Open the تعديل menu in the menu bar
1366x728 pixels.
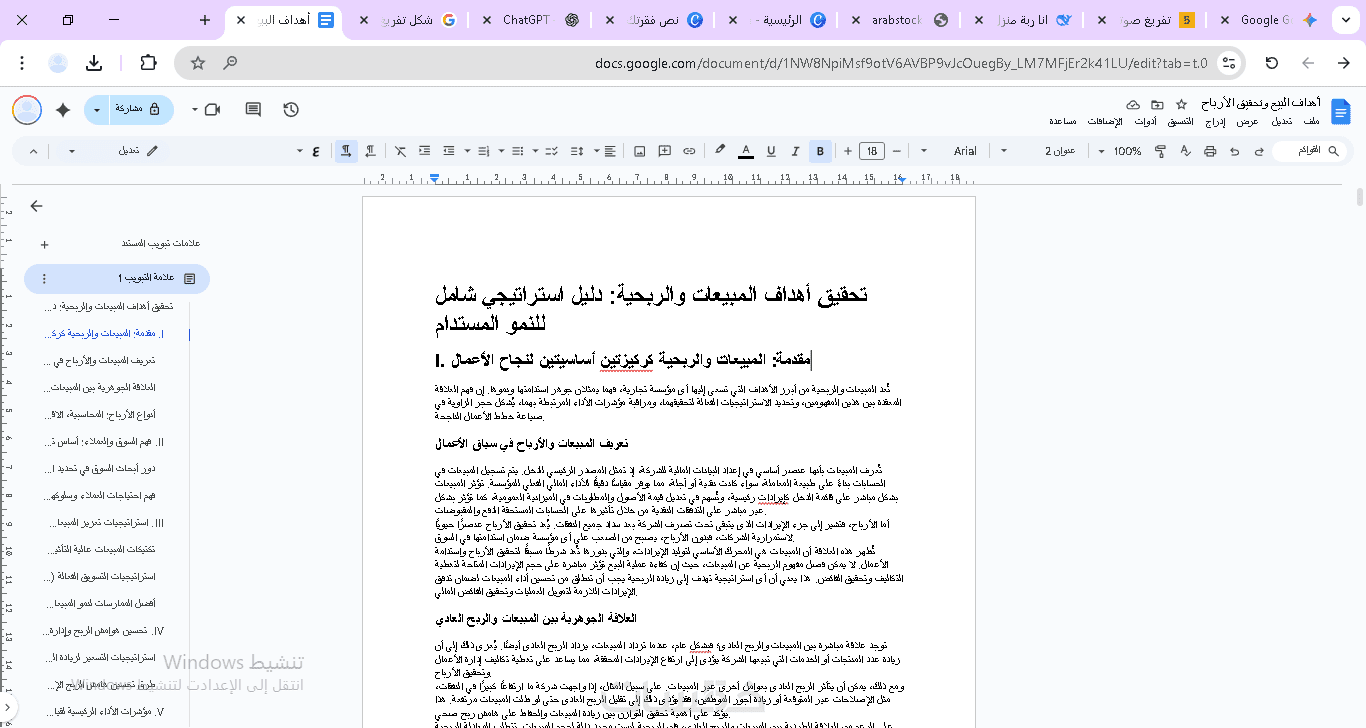point(1280,121)
